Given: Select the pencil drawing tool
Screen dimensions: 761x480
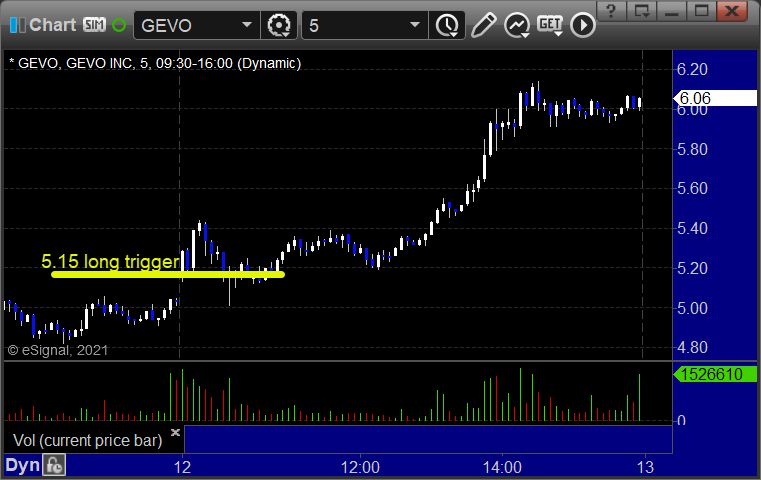Looking at the screenshot, I should coord(483,25).
